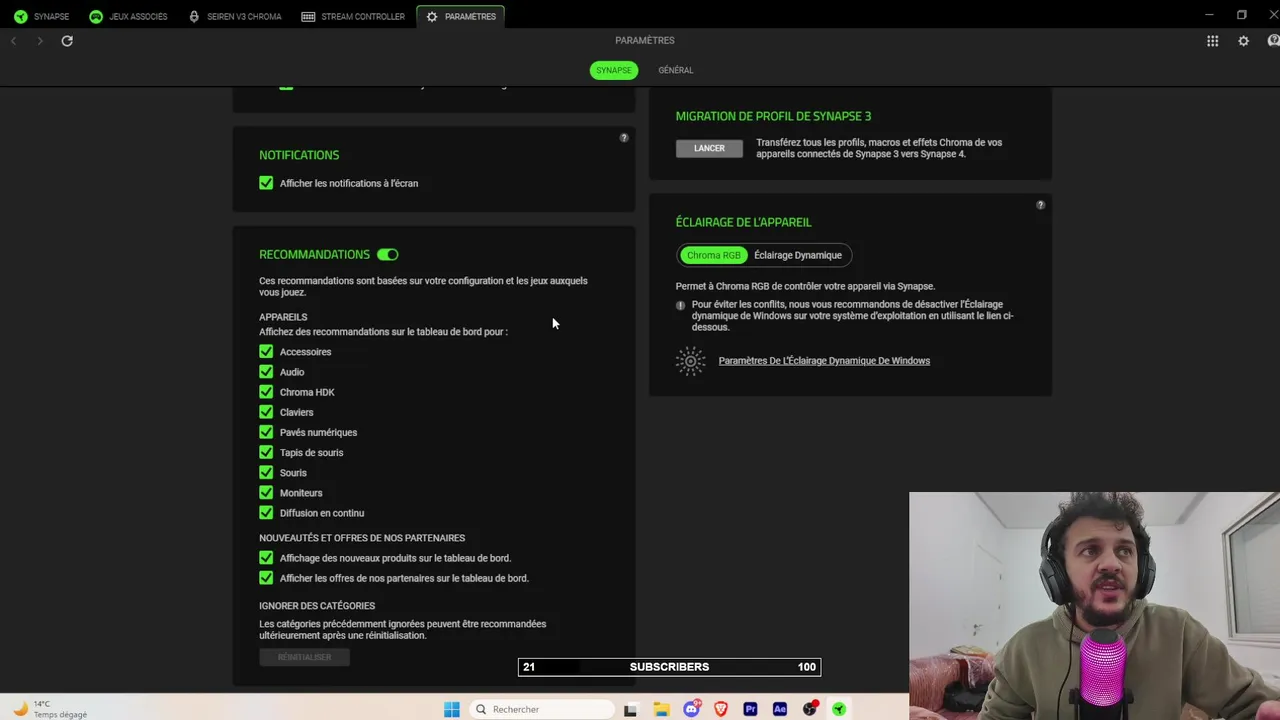Open Discord from taskbar

[x=691, y=709]
